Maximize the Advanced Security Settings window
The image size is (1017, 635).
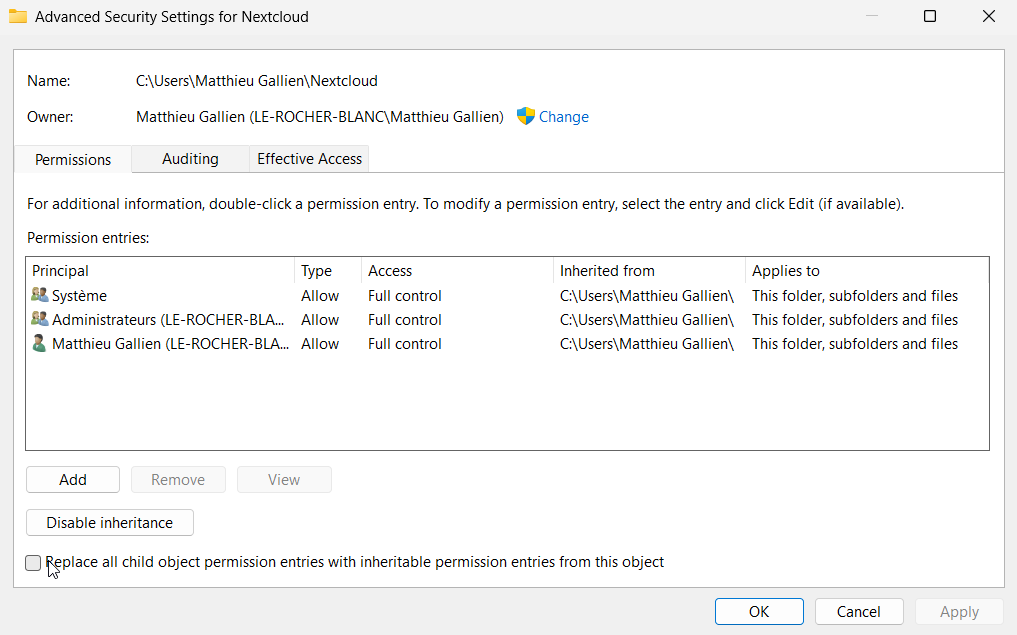[x=930, y=16]
